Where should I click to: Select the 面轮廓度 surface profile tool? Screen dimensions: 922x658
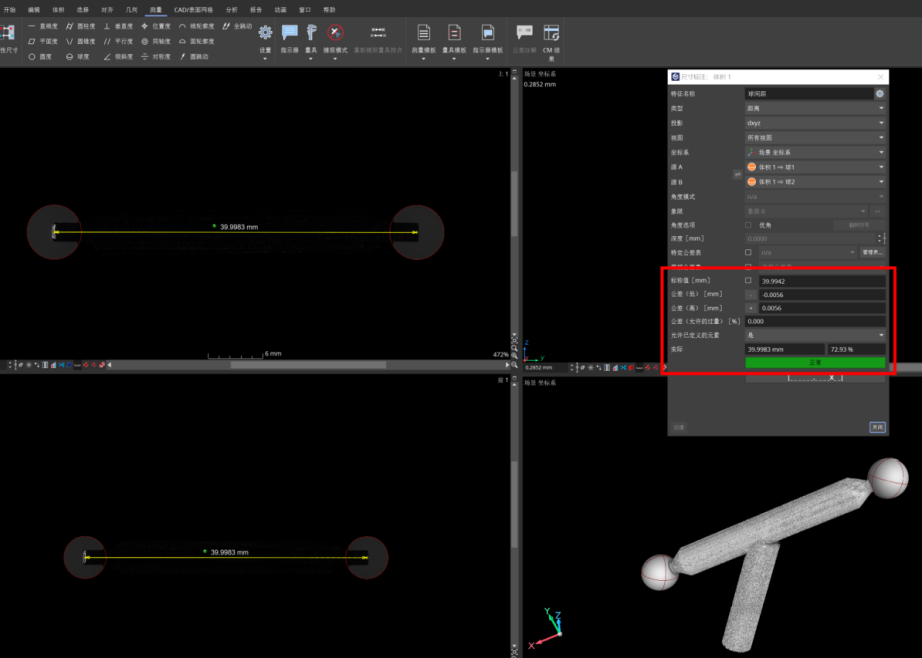[x=197, y=42]
